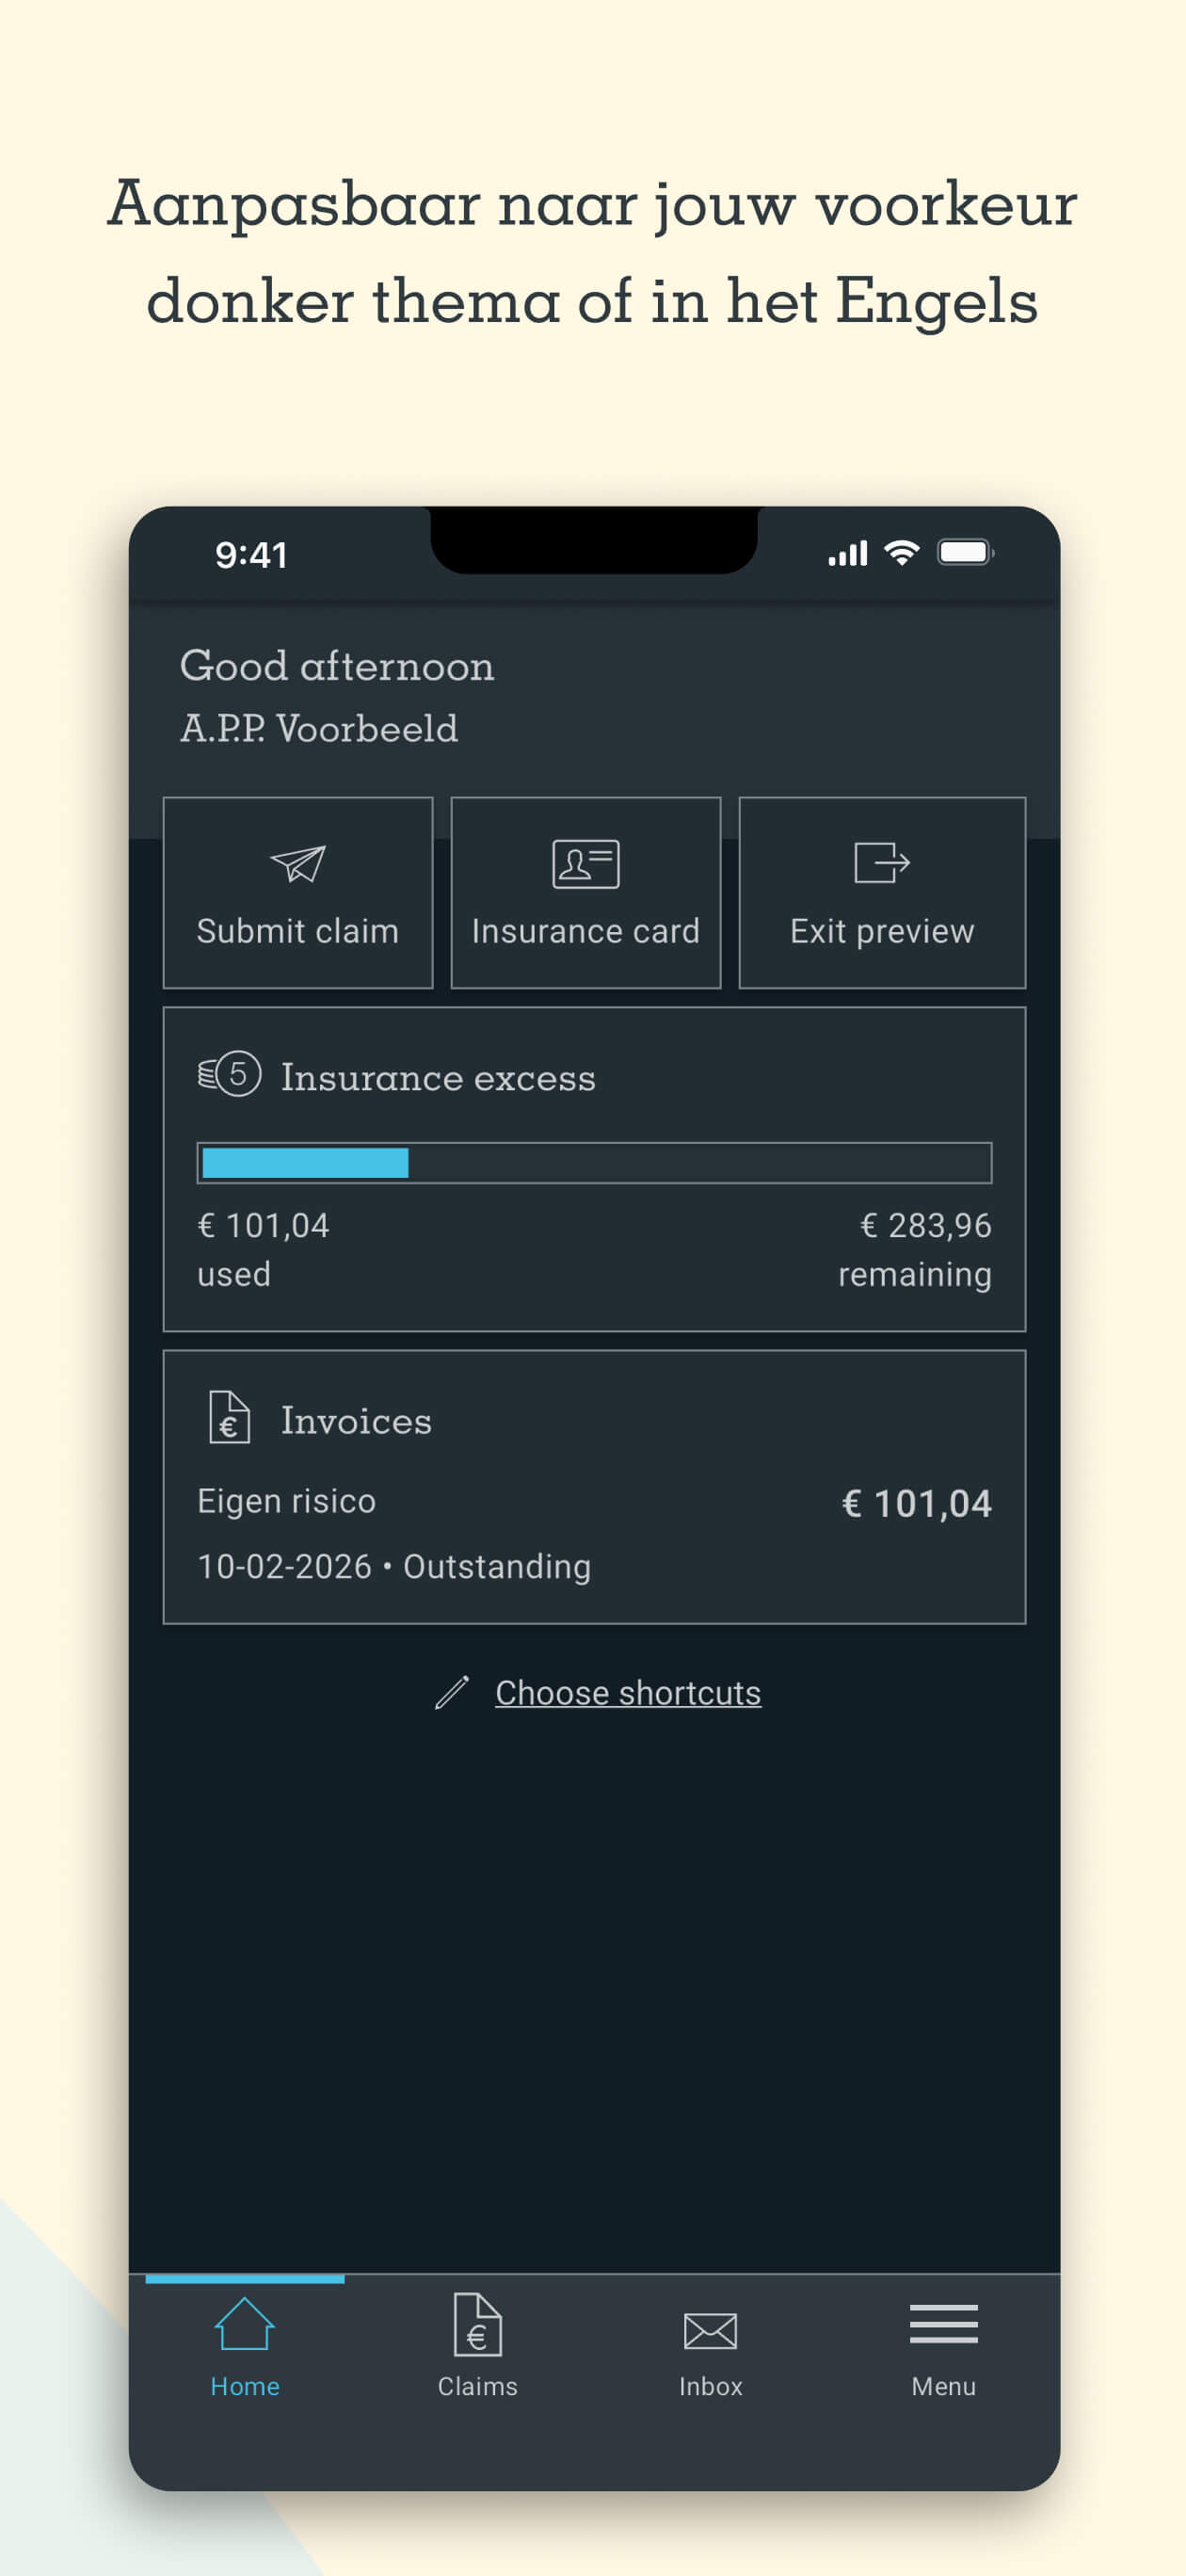1186x2576 pixels.
Task: Open the Insurance card ID icon
Action: [586, 864]
